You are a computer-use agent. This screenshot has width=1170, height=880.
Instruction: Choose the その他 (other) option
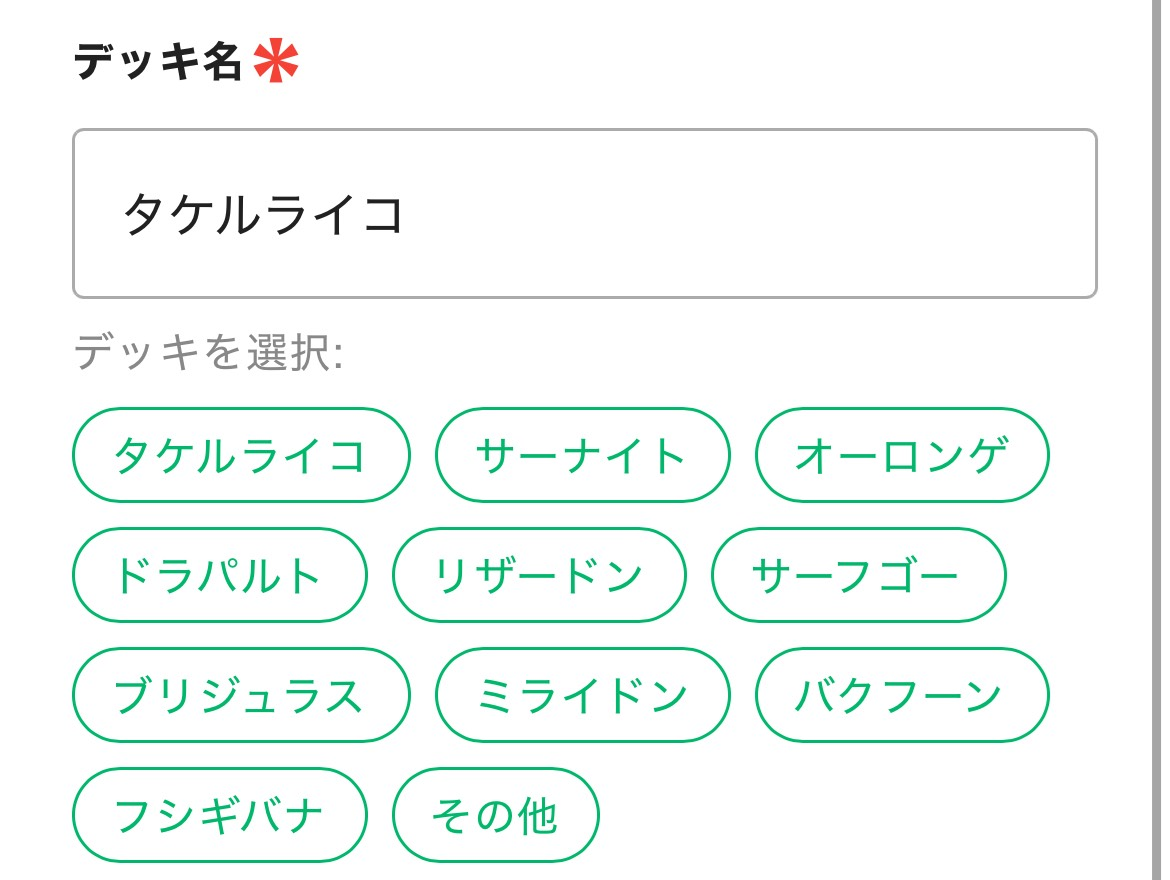click(x=495, y=816)
